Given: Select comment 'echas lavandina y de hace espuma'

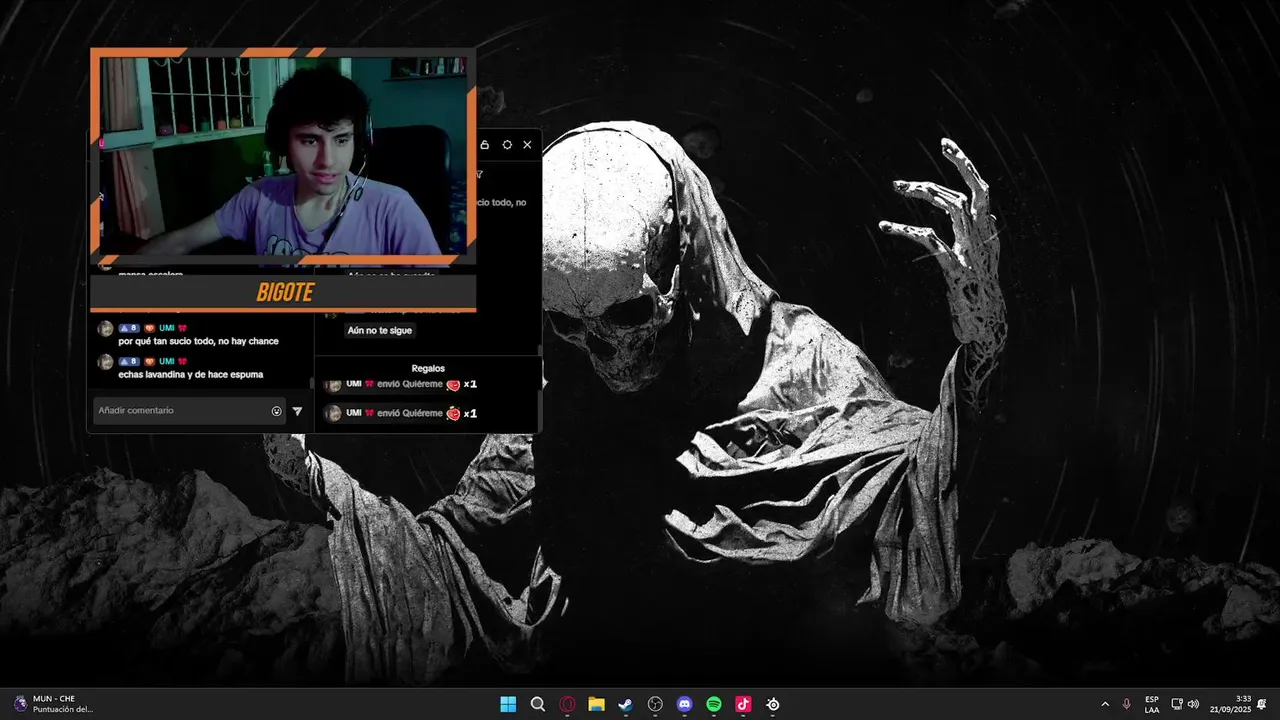Looking at the screenshot, I should (x=191, y=375).
